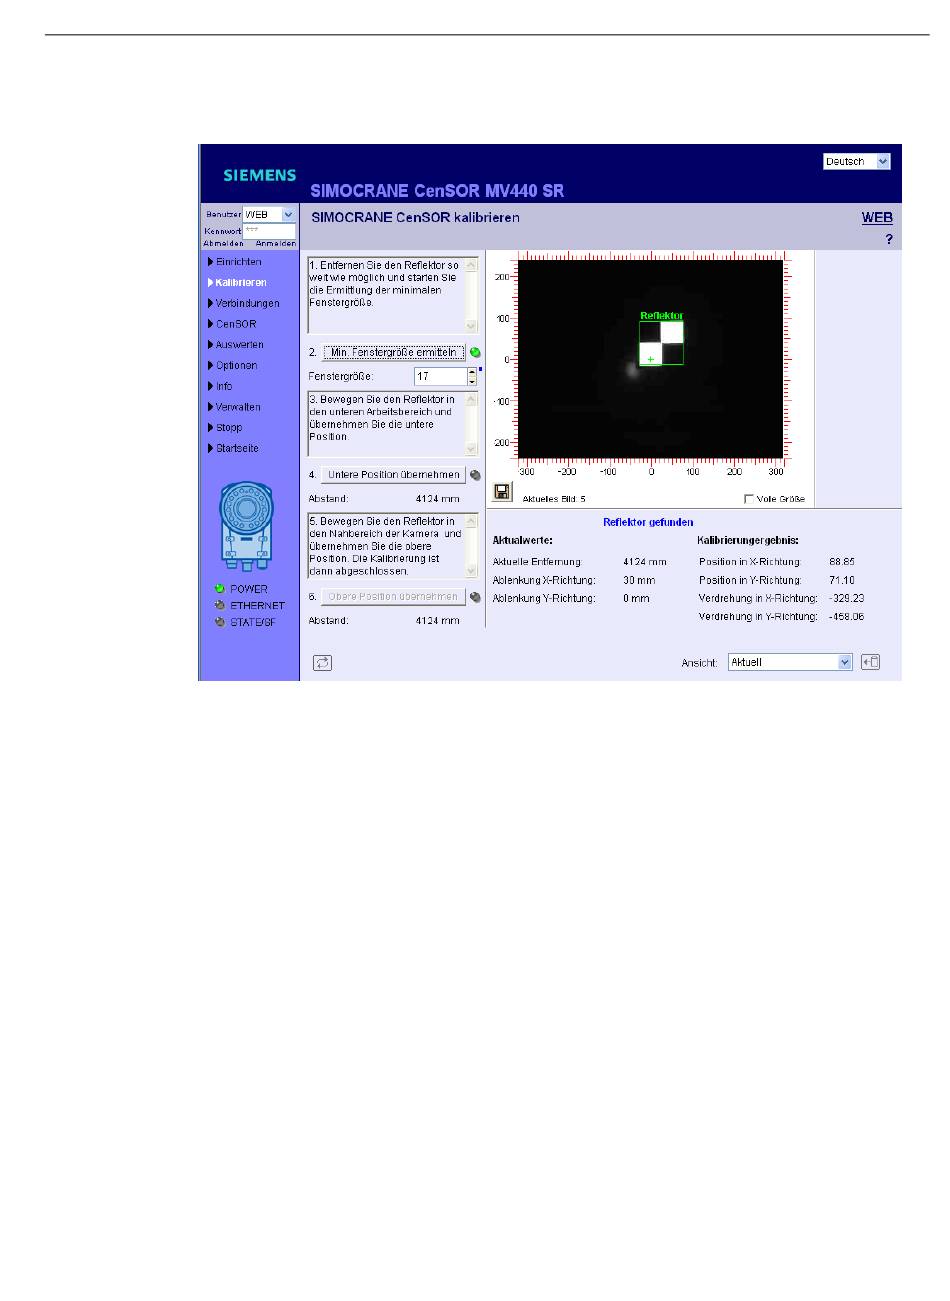
Task: Decrease Fenstergröße with the down stepper arrow
Action: point(472,381)
